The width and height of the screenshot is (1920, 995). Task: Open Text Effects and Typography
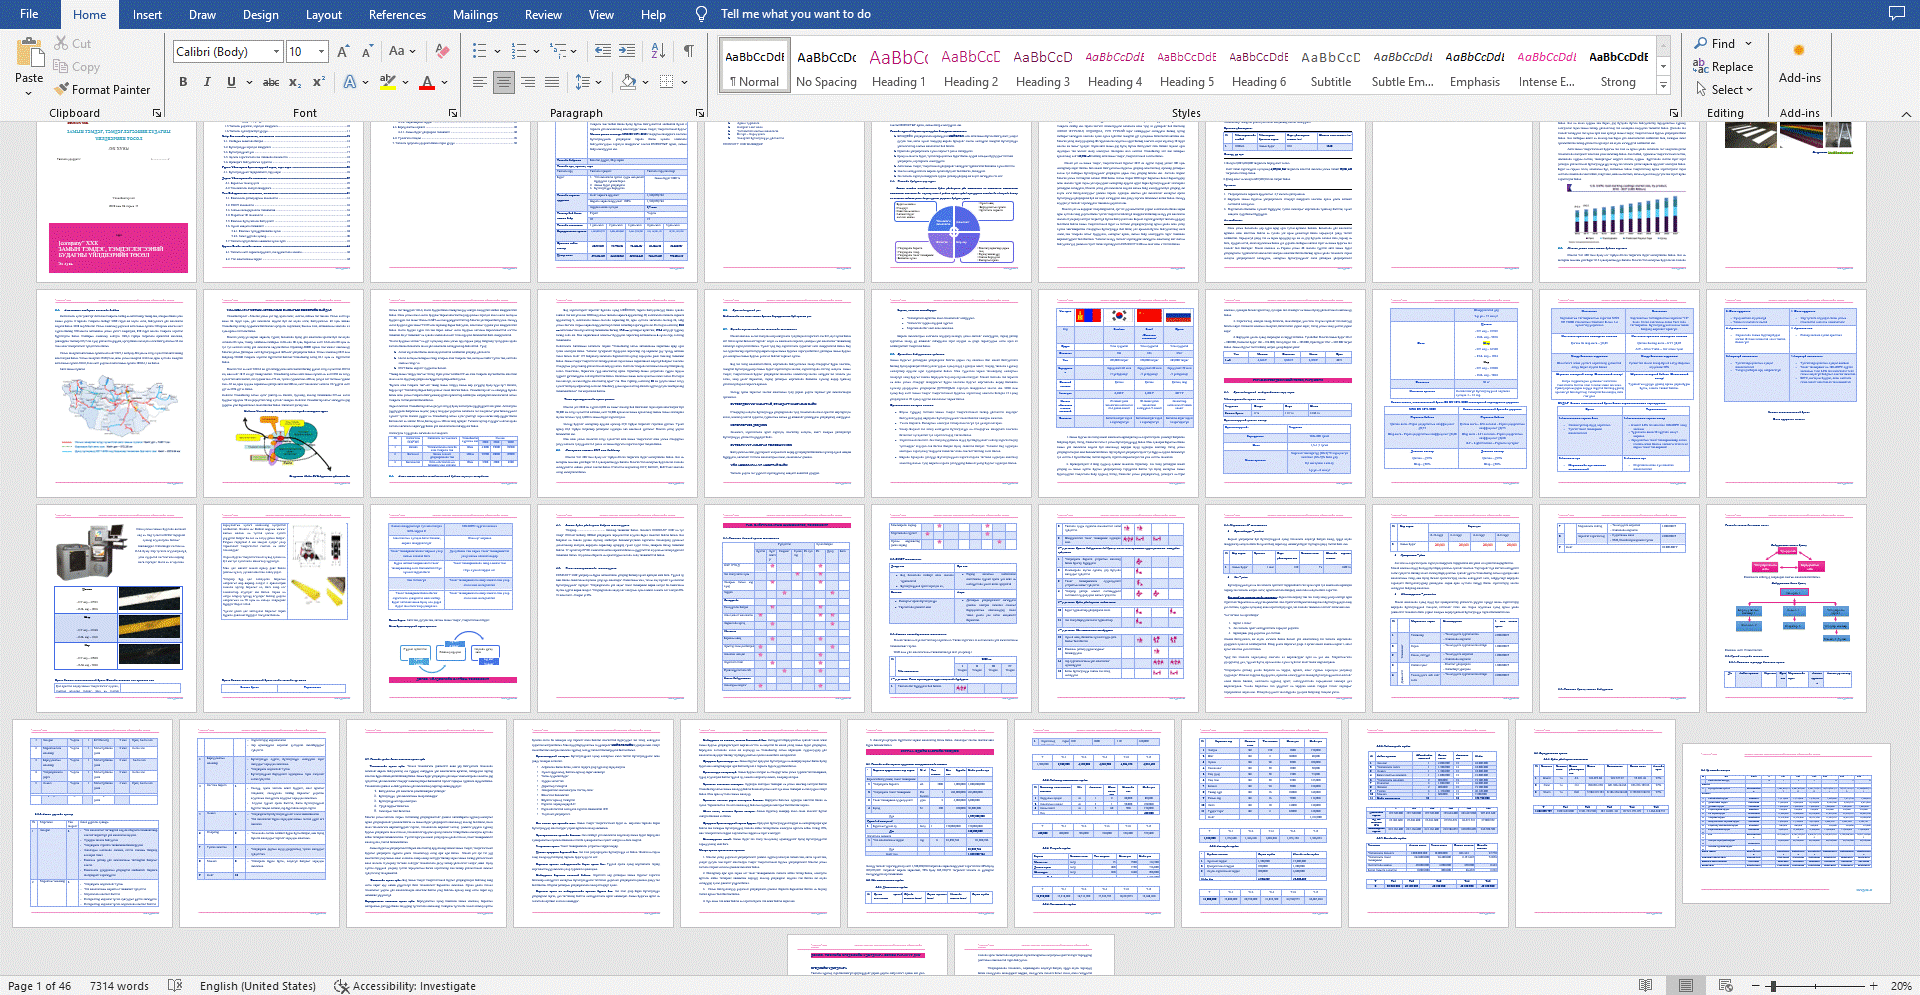tap(350, 82)
